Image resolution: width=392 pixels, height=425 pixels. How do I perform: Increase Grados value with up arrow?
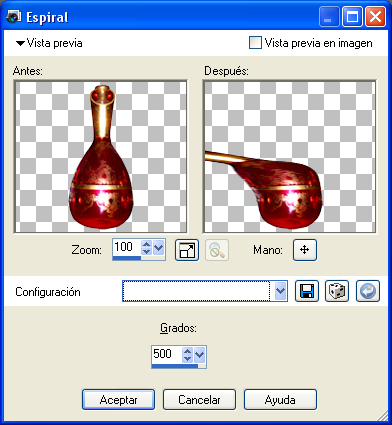pyautogui.click(x=188, y=351)
